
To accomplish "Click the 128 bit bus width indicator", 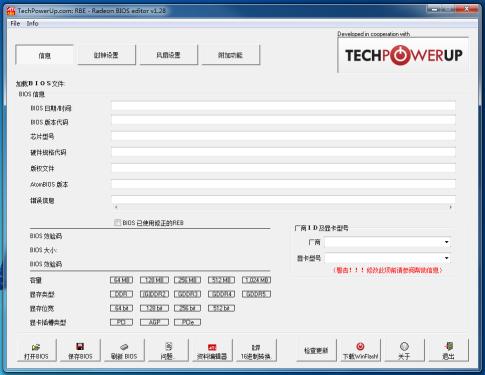I will pyautogui.click(x=154, y=308).
